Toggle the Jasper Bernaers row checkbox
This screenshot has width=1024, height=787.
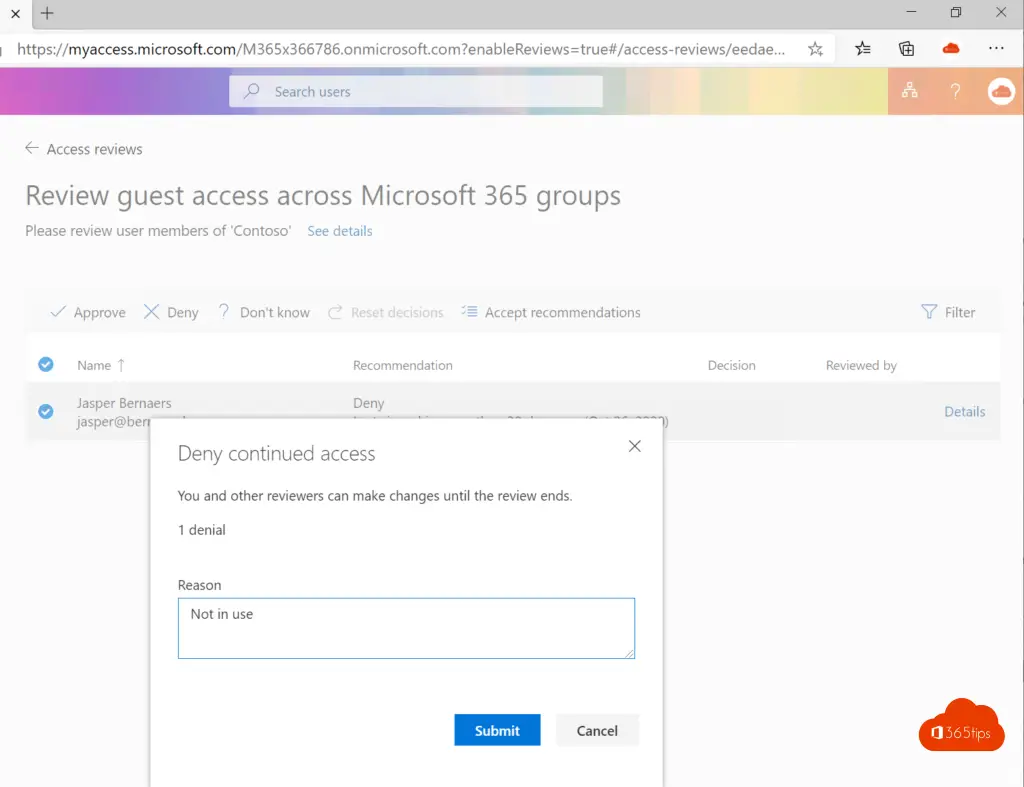(x=46, y=411)
